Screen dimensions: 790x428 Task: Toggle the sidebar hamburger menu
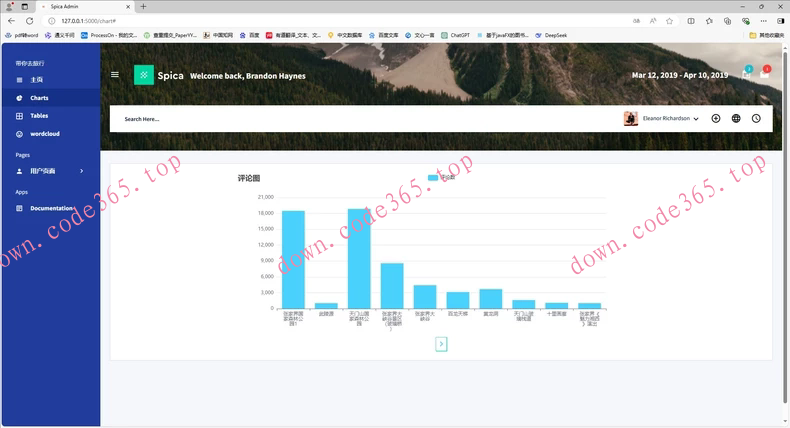pyautogui.click(x=115, y=75)
